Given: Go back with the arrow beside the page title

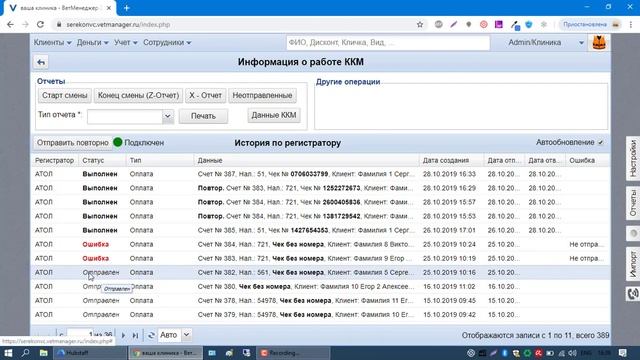Looking at the screenshot, I should tap(41, 62).
